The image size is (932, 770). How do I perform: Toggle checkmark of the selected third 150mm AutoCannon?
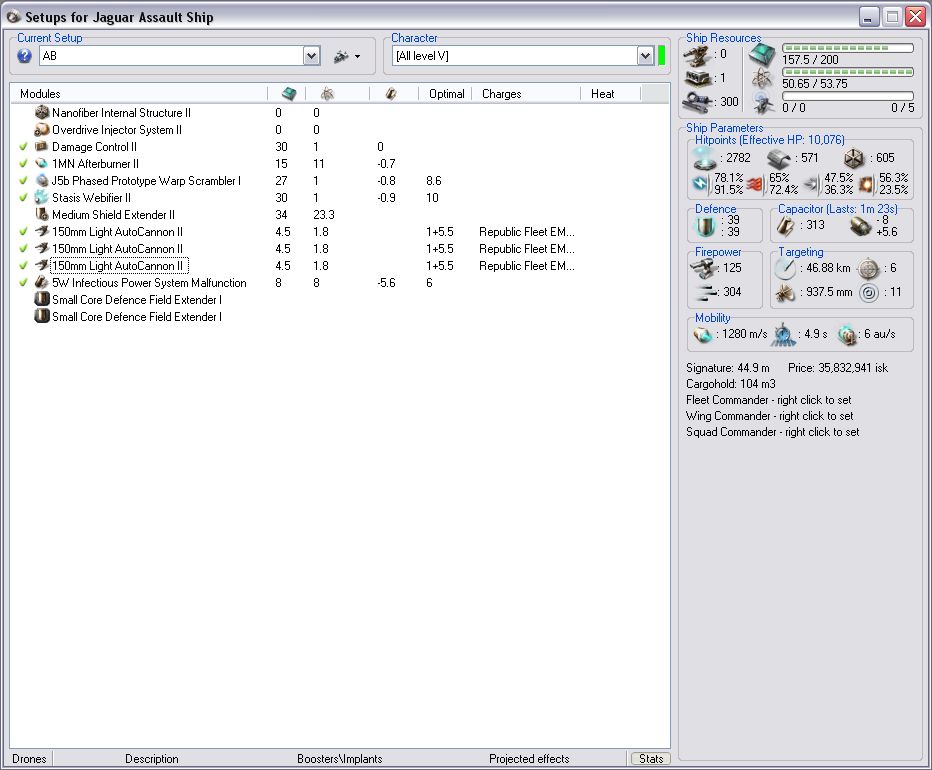click(23, 266)
